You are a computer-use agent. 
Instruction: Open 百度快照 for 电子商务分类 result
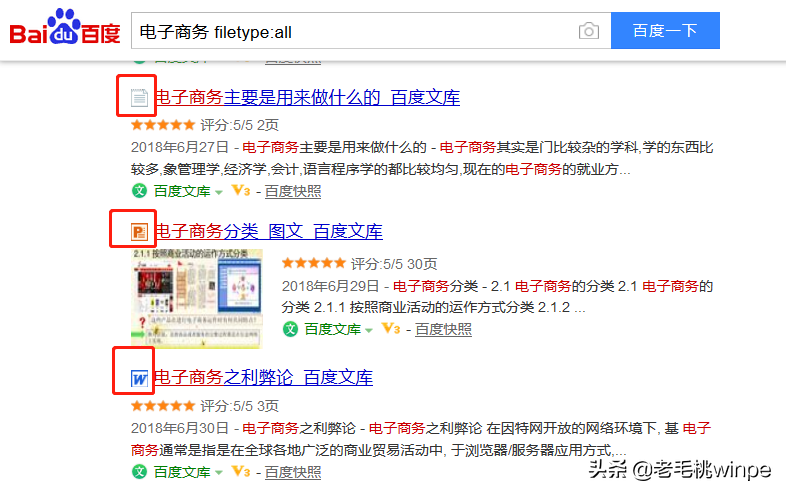[x=443, y=329]
